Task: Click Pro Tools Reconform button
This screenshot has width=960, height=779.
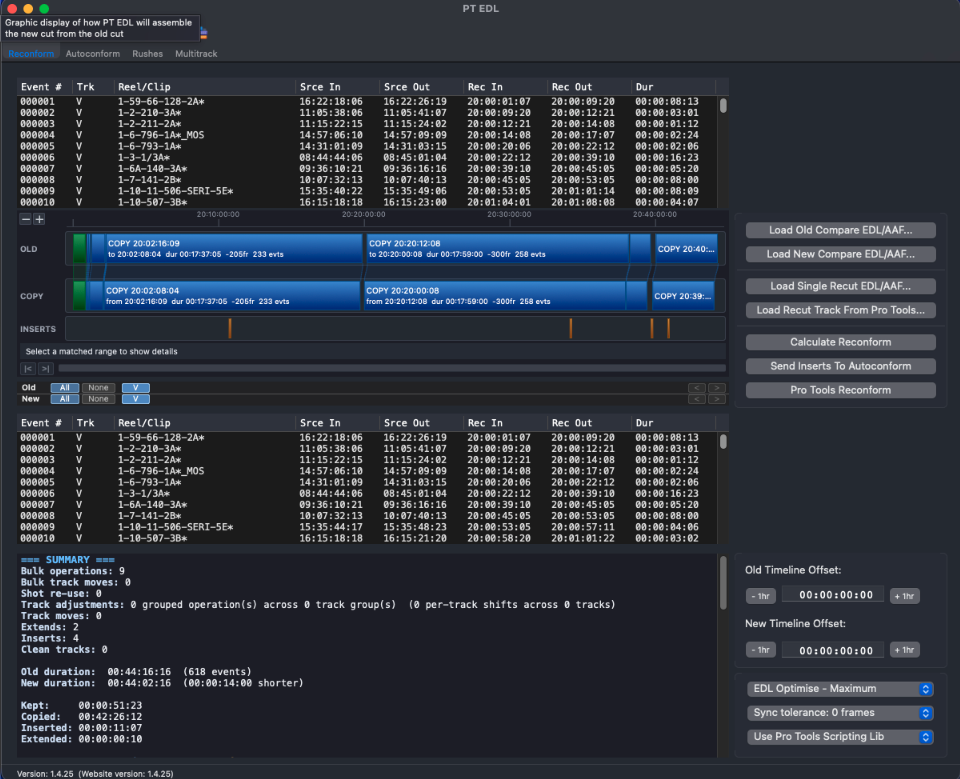Action: pos(841,390)
